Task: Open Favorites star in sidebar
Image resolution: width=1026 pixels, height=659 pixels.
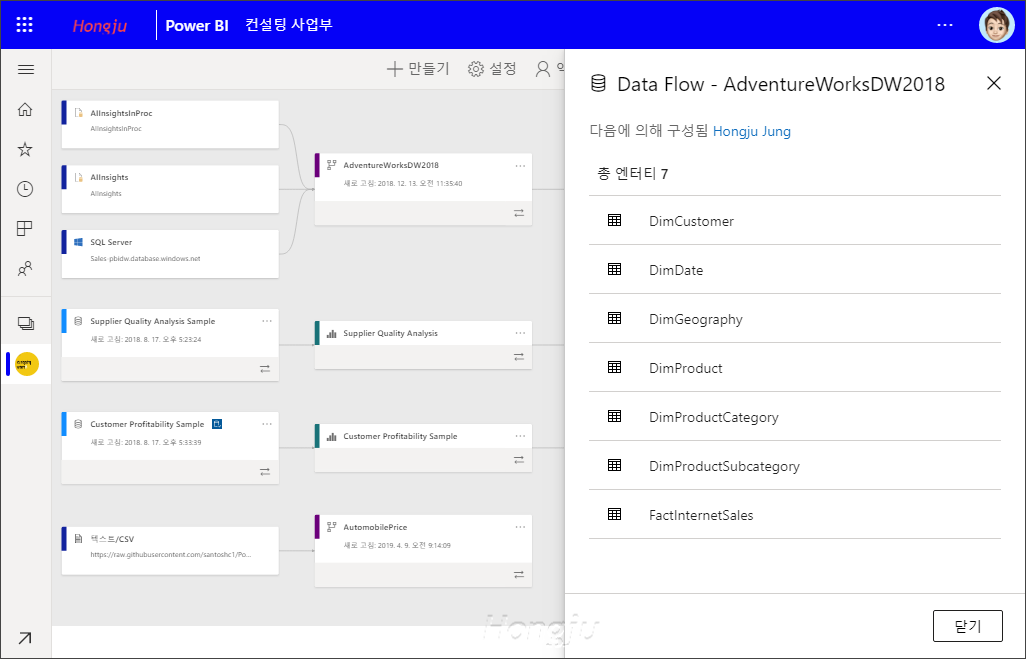Action: 25,149
